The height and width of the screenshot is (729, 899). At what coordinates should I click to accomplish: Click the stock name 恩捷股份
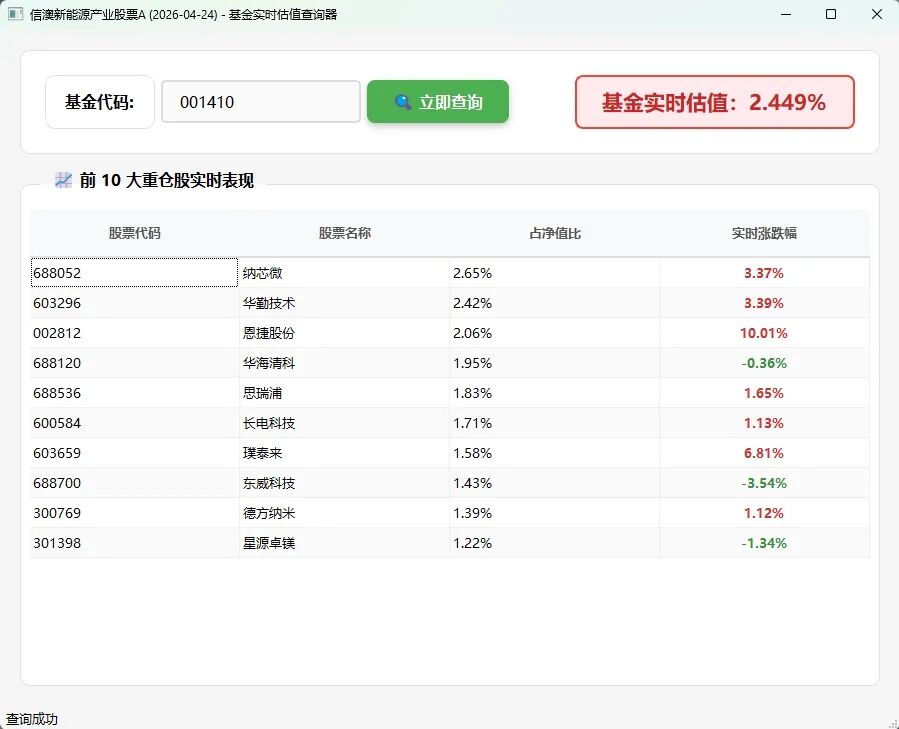point(269,333)
